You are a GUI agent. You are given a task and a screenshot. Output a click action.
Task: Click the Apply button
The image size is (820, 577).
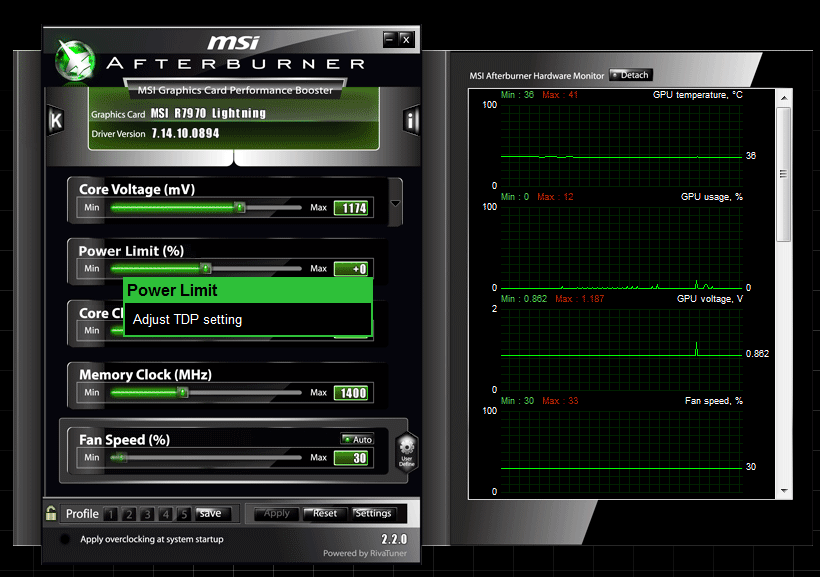point(276,514)
